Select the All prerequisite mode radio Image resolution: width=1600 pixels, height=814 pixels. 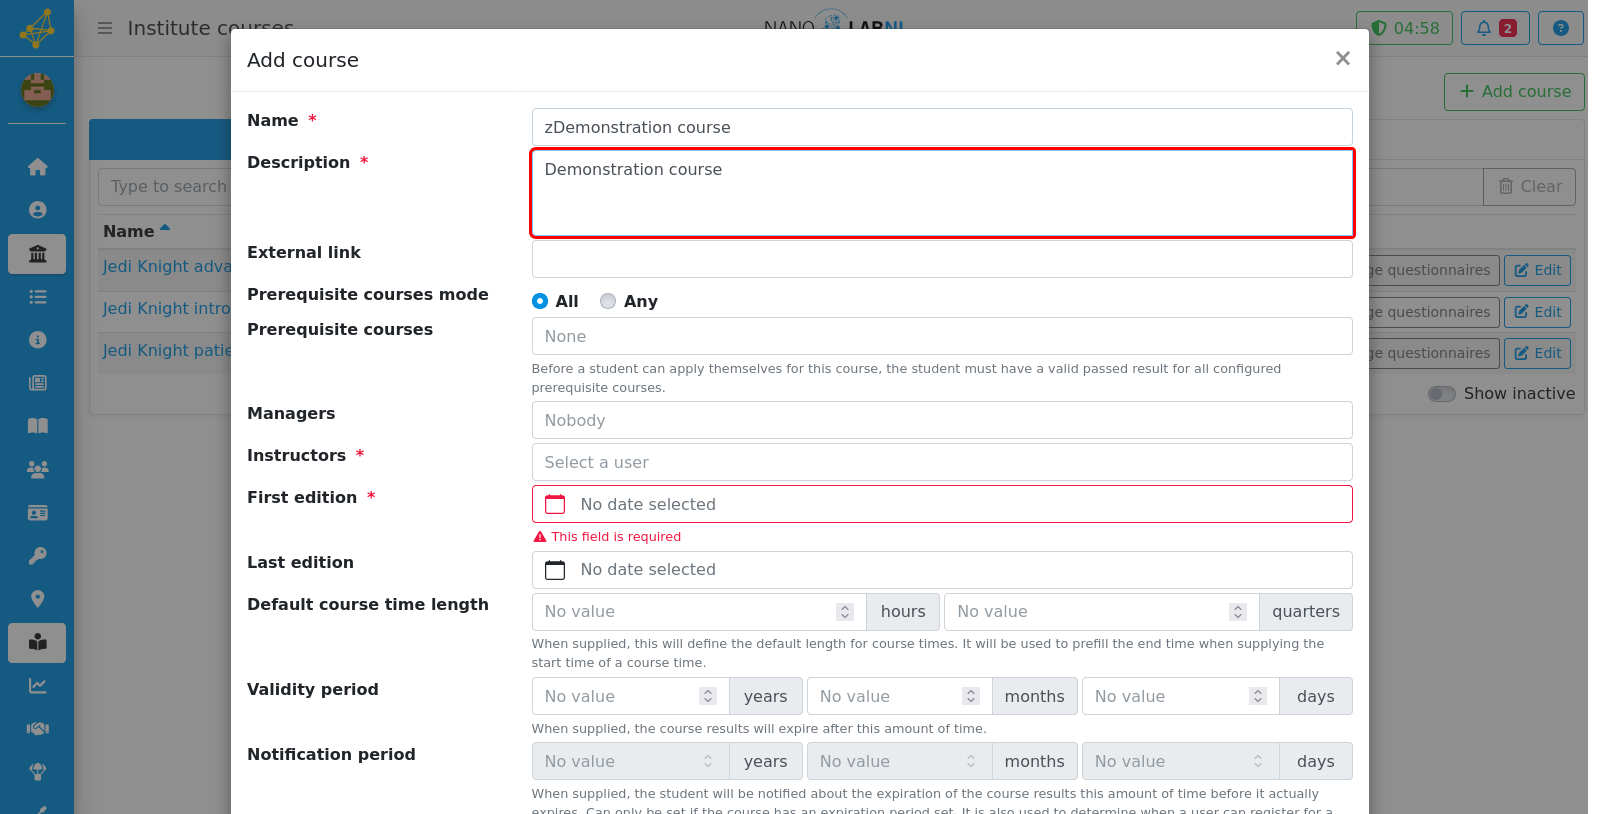[540, 301]
